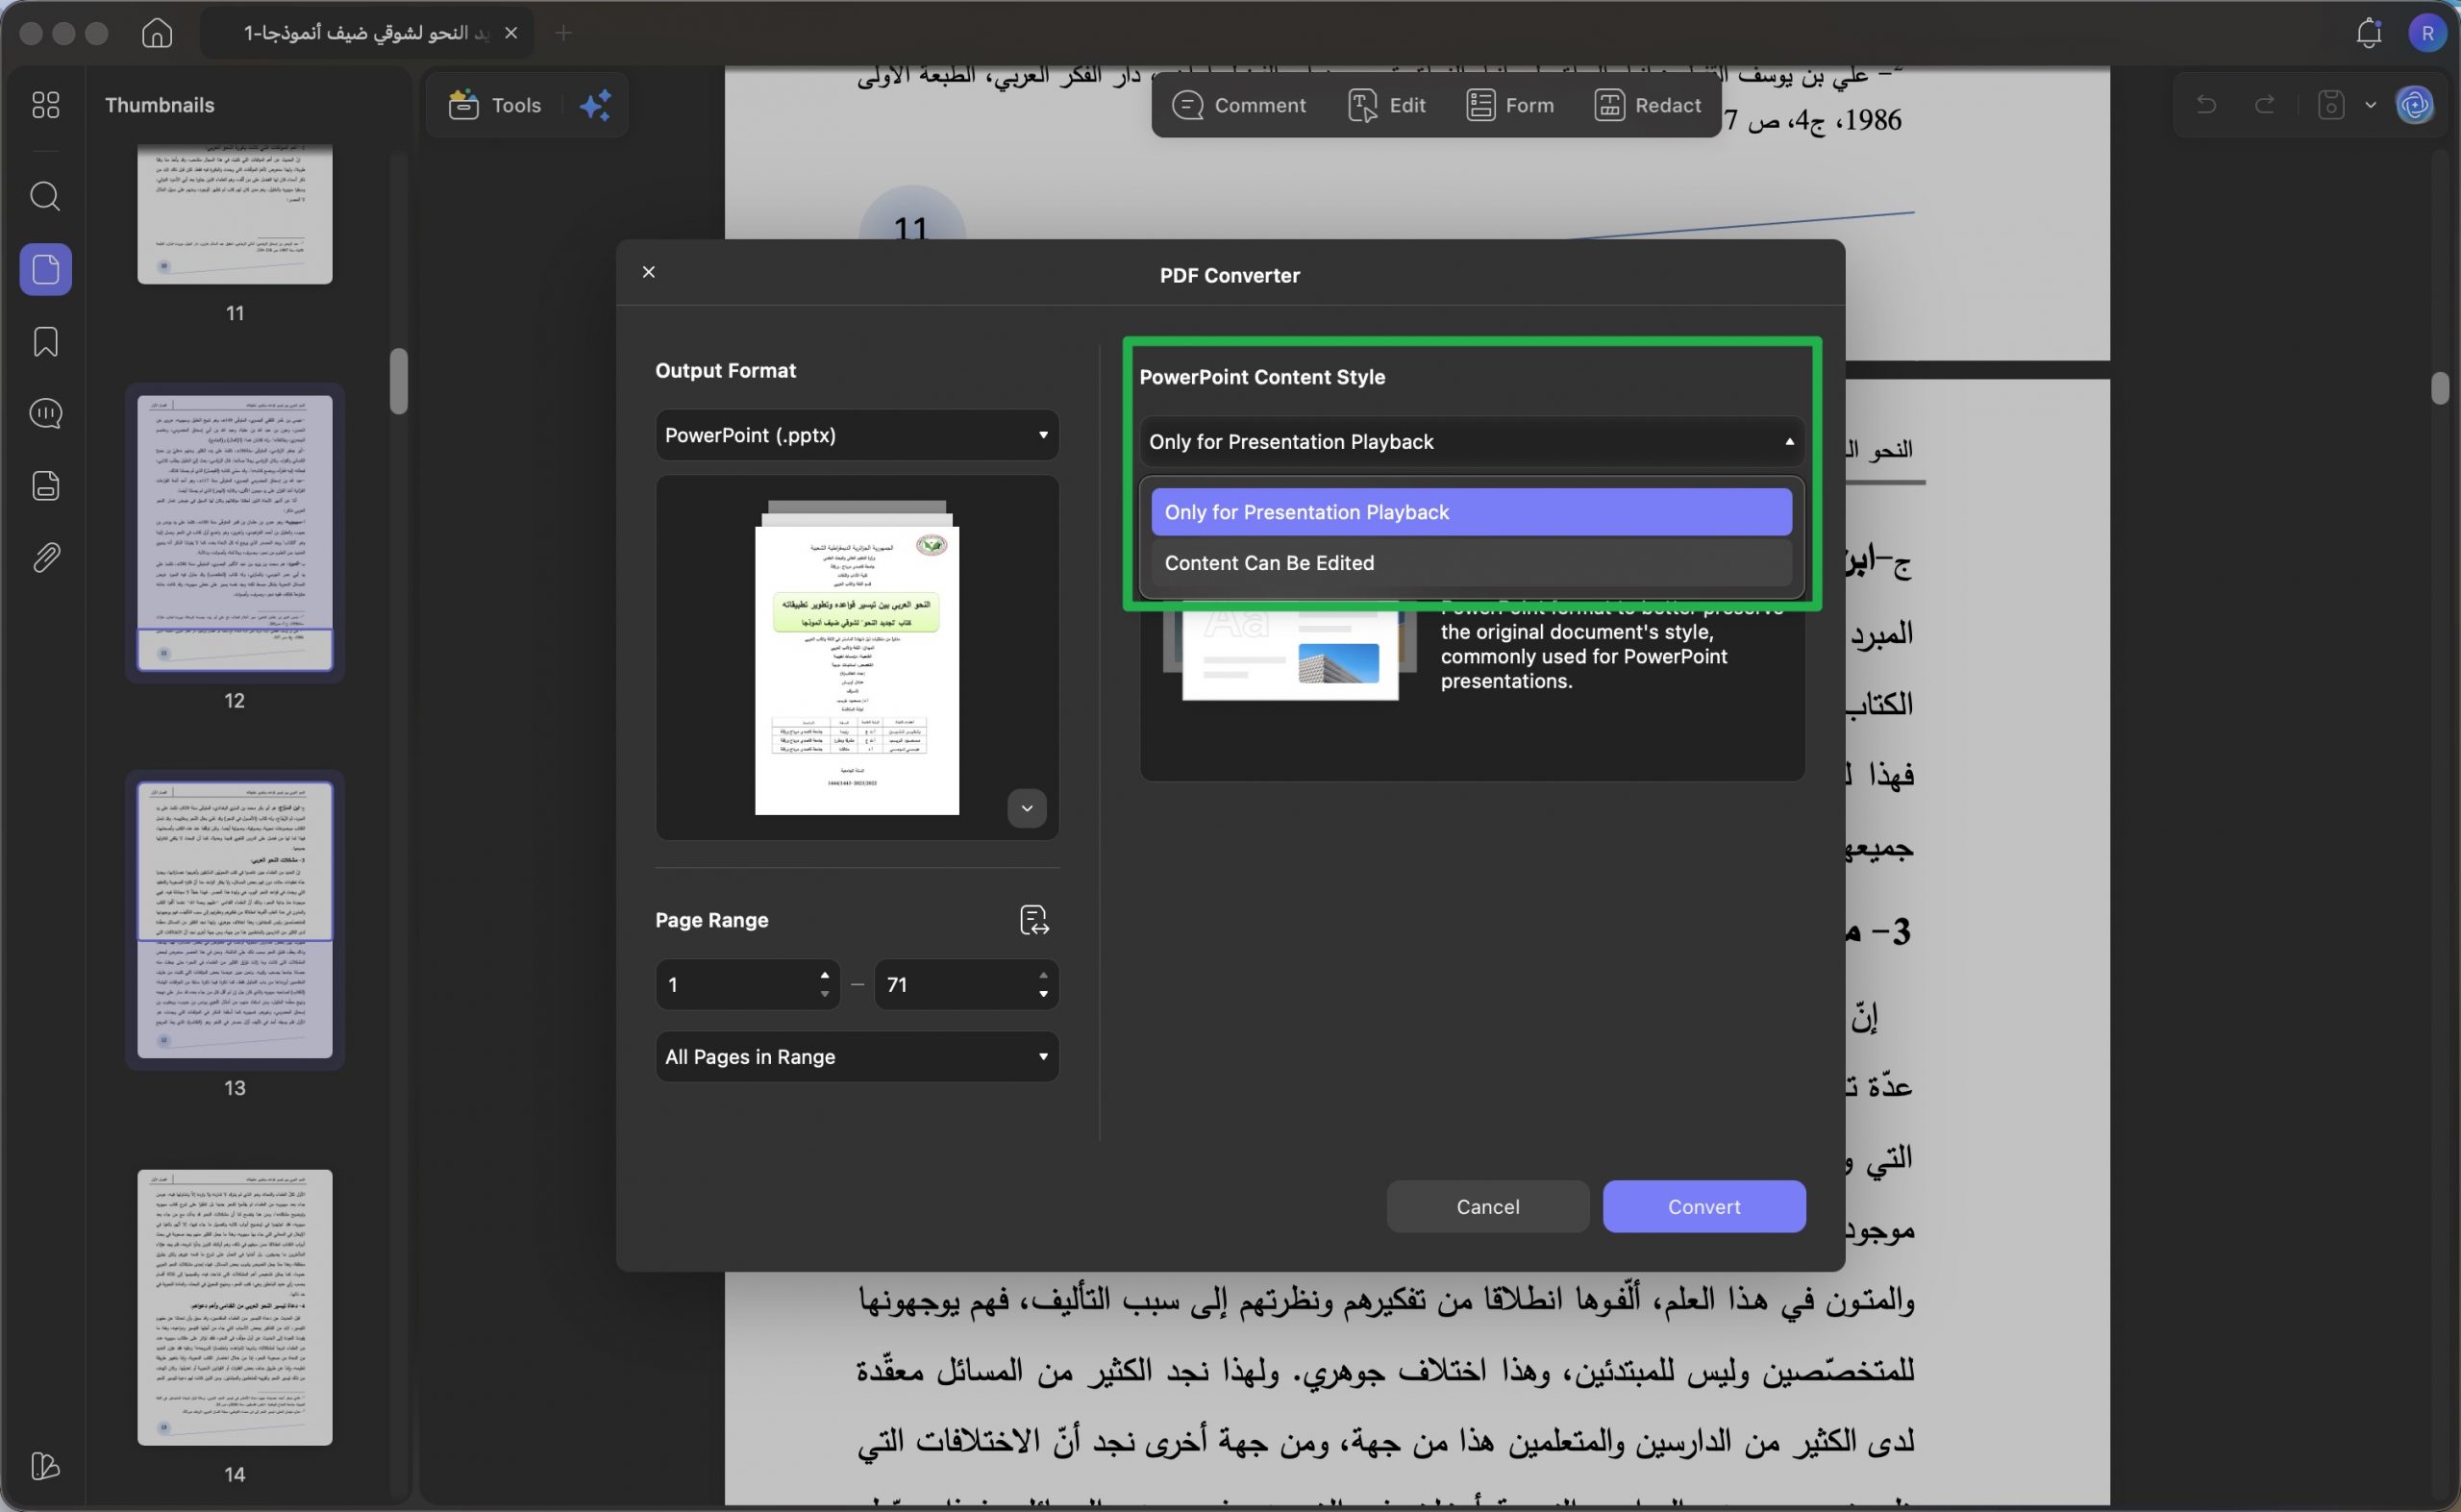Open the document fields panel icon
Screen dimensions: 2461x1512
pos(45,486)
